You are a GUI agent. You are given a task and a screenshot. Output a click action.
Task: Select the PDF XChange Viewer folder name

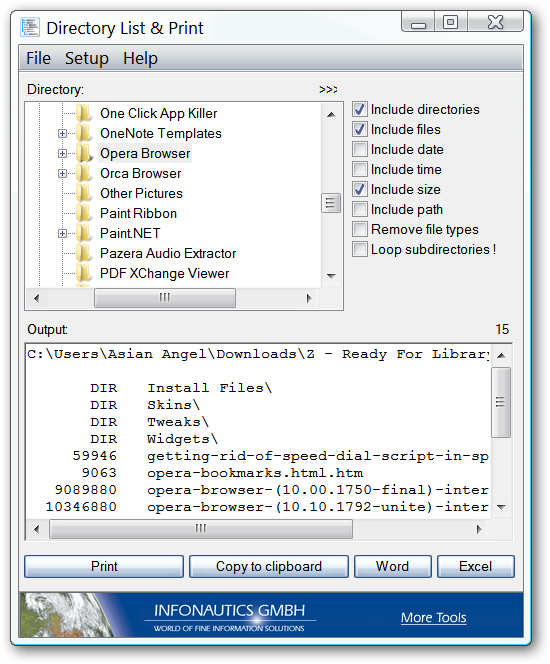(x=164, y=273)
